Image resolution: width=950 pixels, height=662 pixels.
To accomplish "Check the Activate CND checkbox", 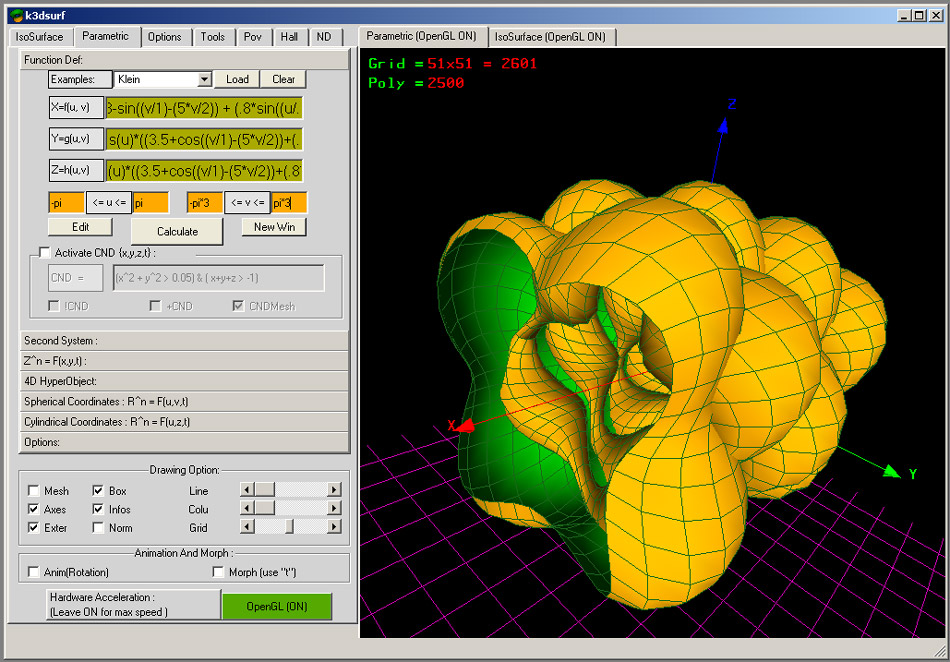I will [44, 253].
